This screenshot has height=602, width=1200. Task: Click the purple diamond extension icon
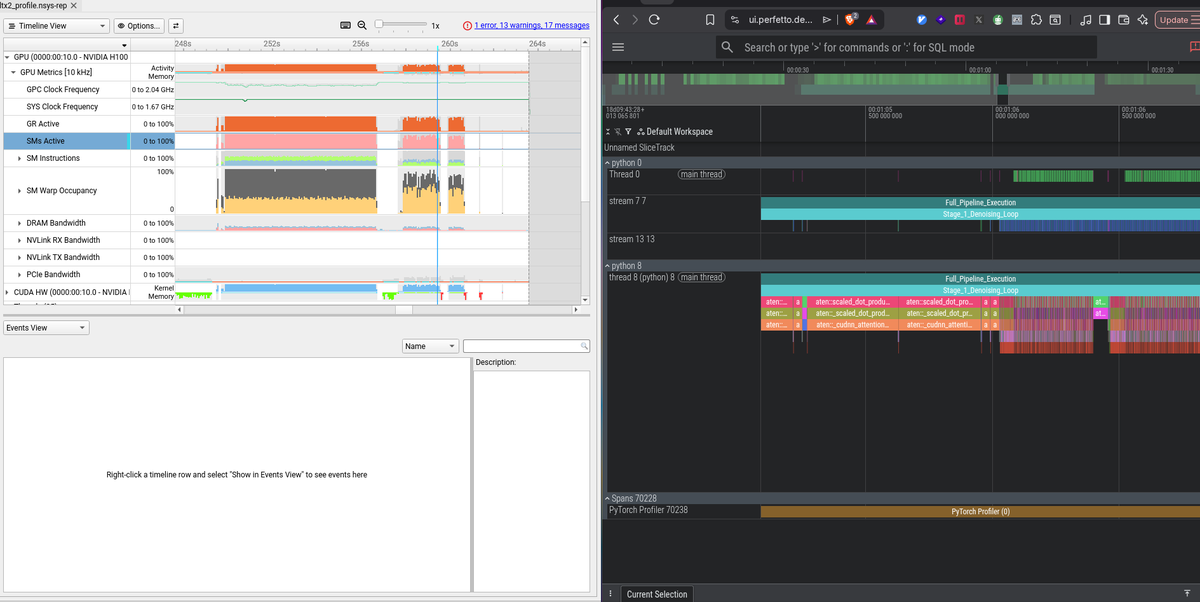click(x=940, y=20)
